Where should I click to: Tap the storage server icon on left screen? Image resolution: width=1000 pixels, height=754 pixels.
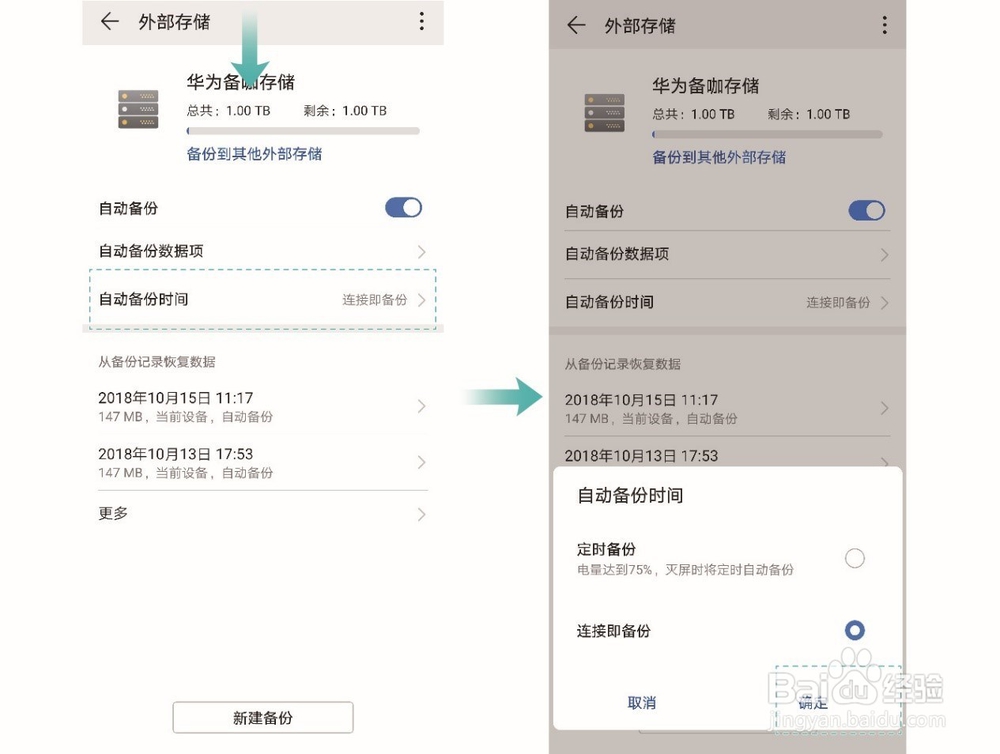(x=138, y=109)
